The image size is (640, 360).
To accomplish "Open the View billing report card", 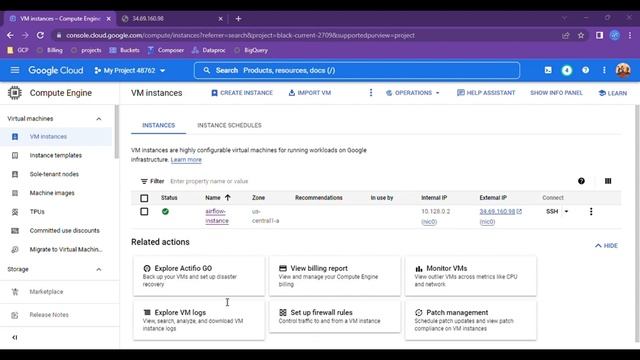I will click(x=335, y=276).
